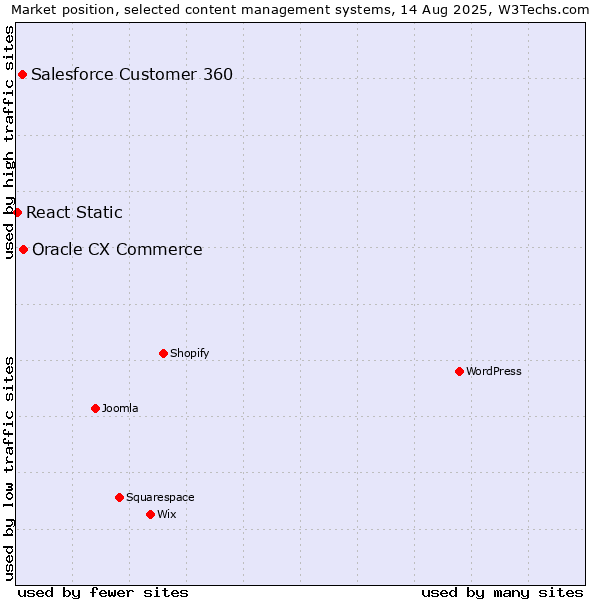Select the 'Shopify' label text
Viewport: 600px width, 600px height.
[190, 353]
